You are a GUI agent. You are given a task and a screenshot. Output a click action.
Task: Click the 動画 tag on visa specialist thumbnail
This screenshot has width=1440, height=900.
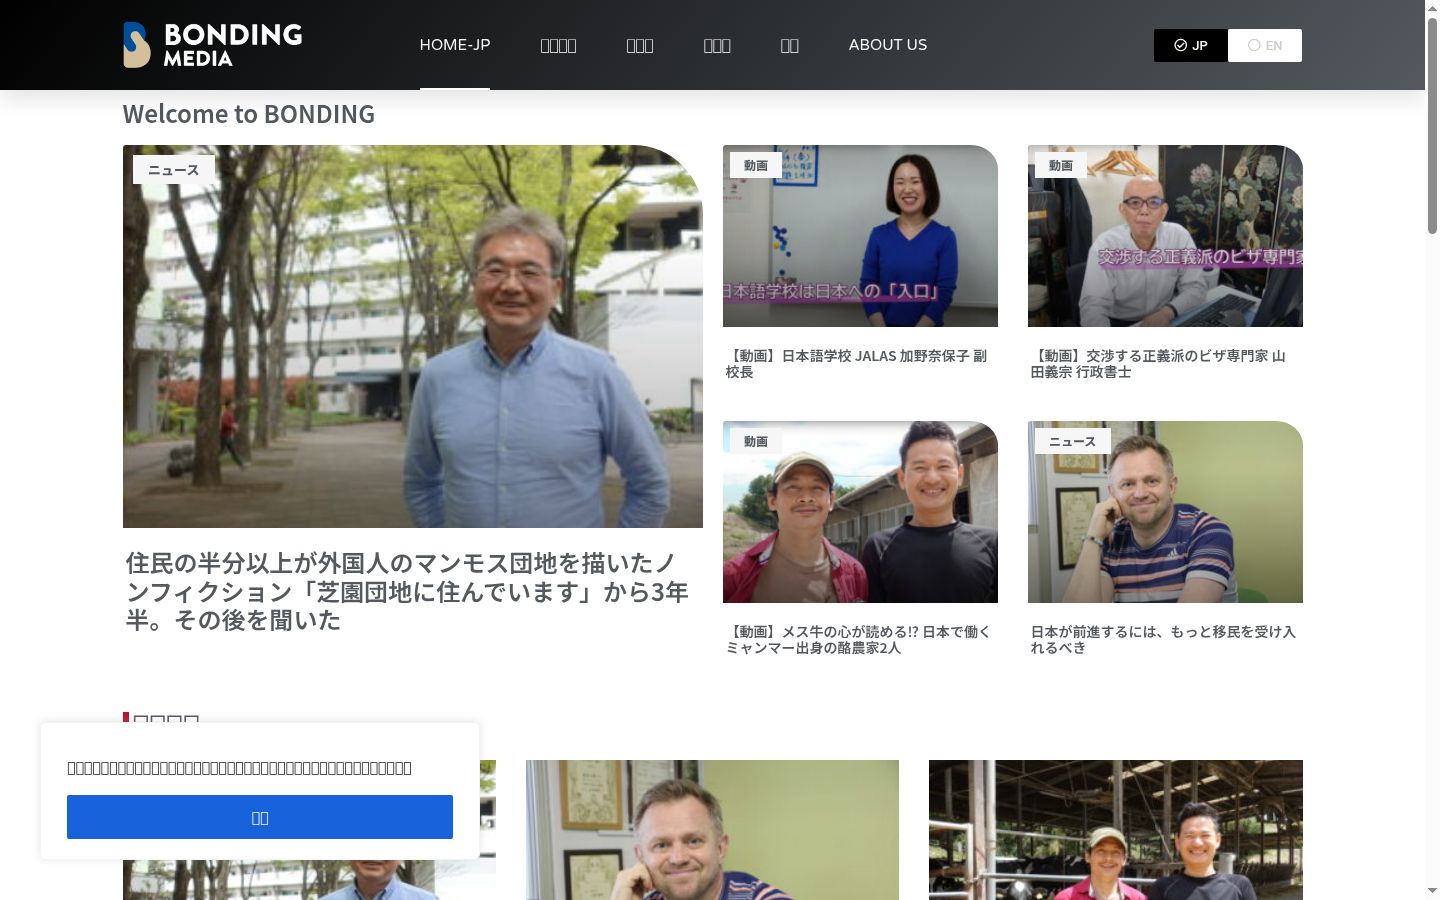click(1061, 165)
